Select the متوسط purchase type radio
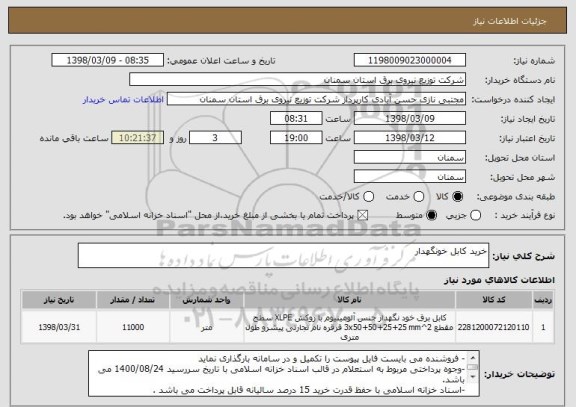Screen dimensions: 576x407 click(x=432, y=216)
